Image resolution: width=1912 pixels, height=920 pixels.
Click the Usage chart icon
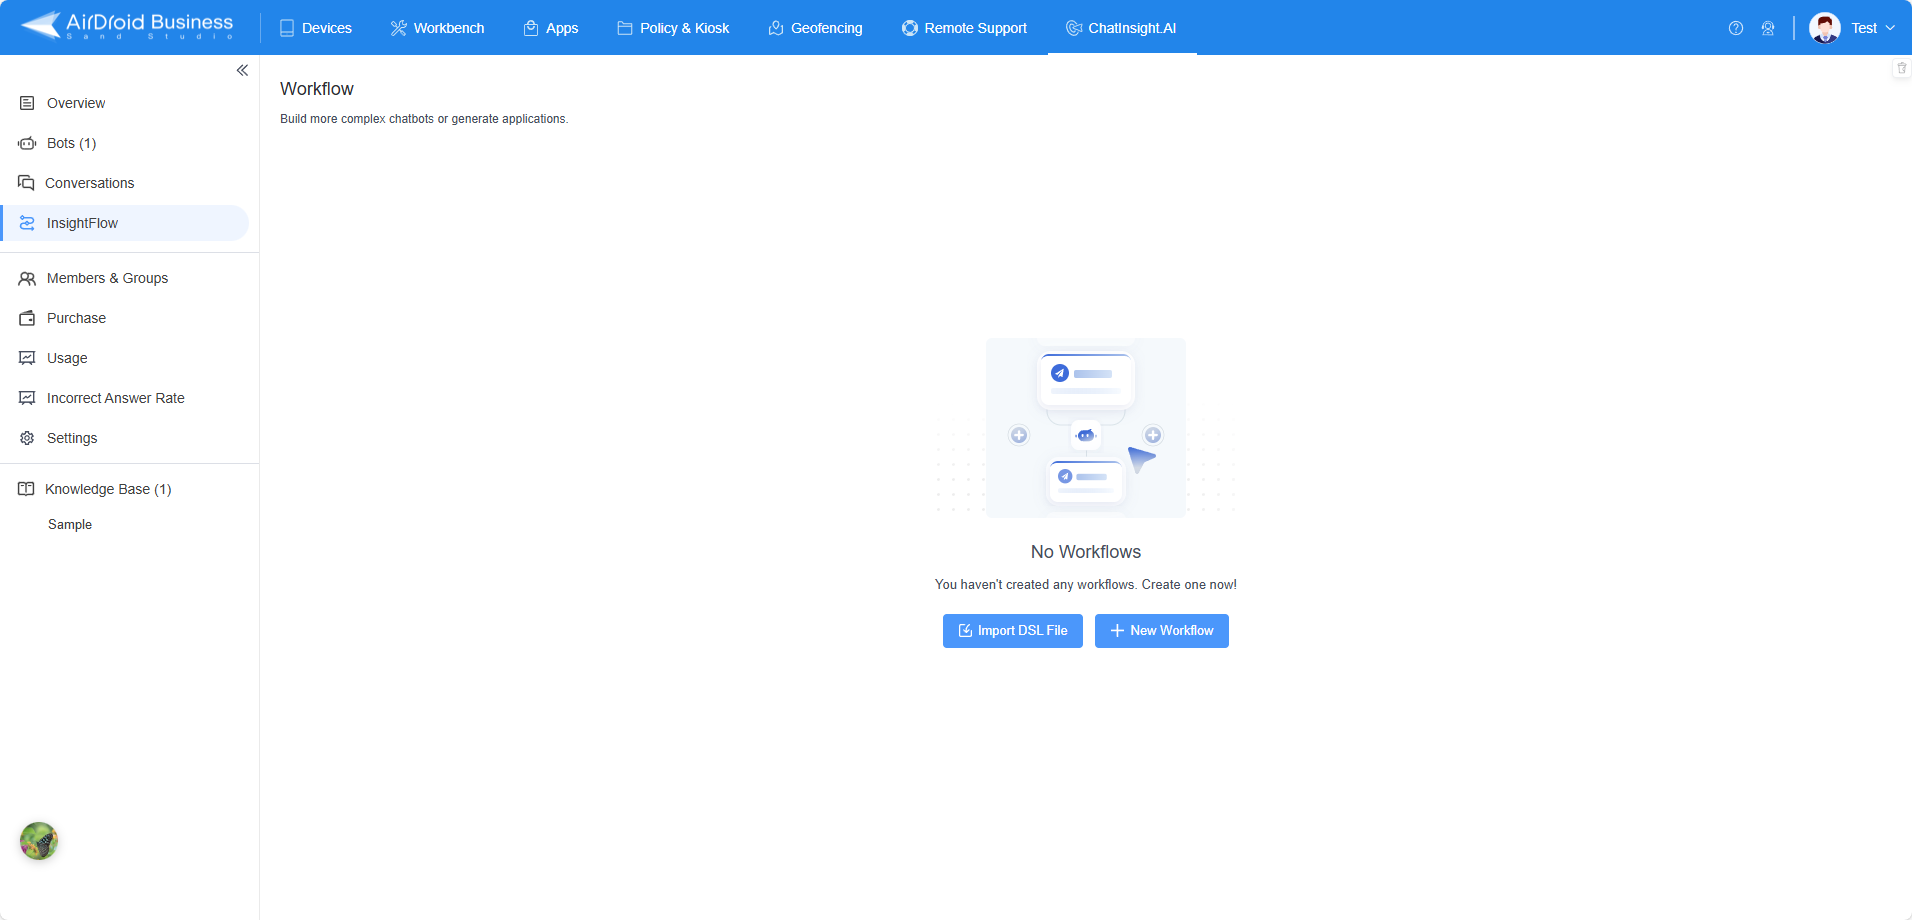(x=27, y=358)
